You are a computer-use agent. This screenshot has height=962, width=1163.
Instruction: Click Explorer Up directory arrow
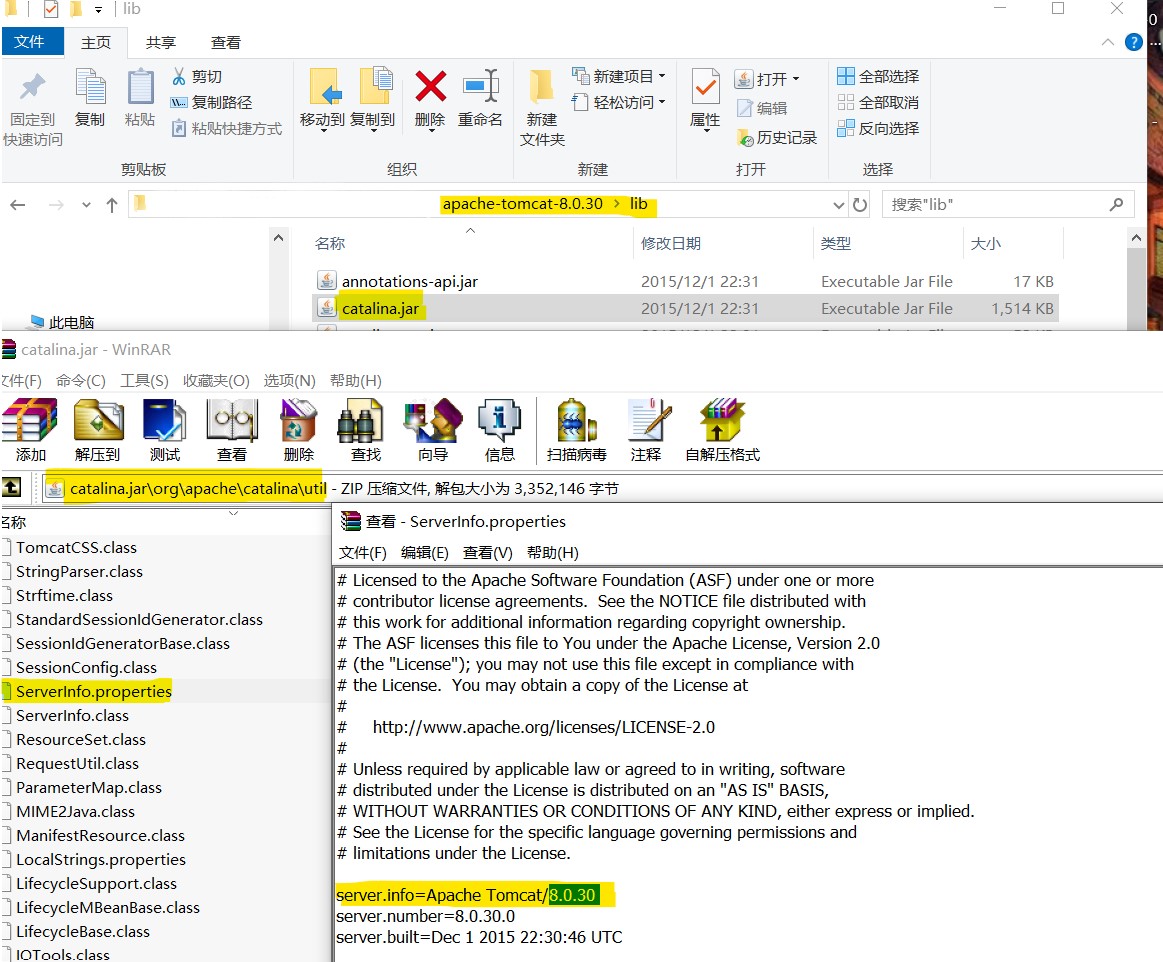tap(112, 205)
